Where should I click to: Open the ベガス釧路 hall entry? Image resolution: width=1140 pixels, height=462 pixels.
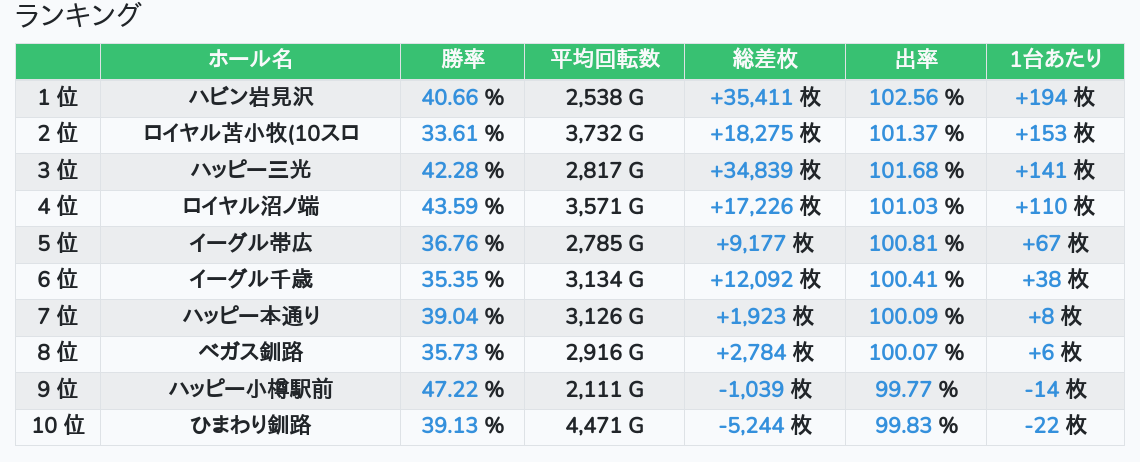click(251, 353)
